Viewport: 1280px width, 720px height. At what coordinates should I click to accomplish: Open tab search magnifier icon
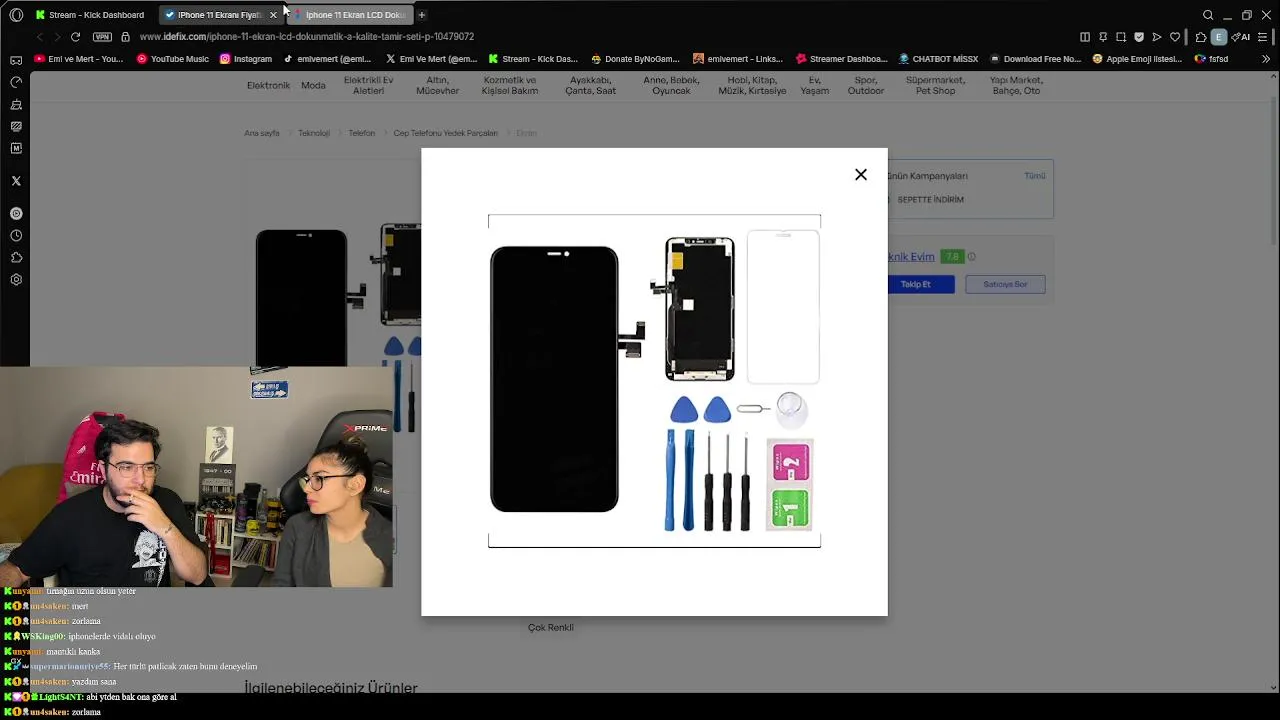[1208, 15]
